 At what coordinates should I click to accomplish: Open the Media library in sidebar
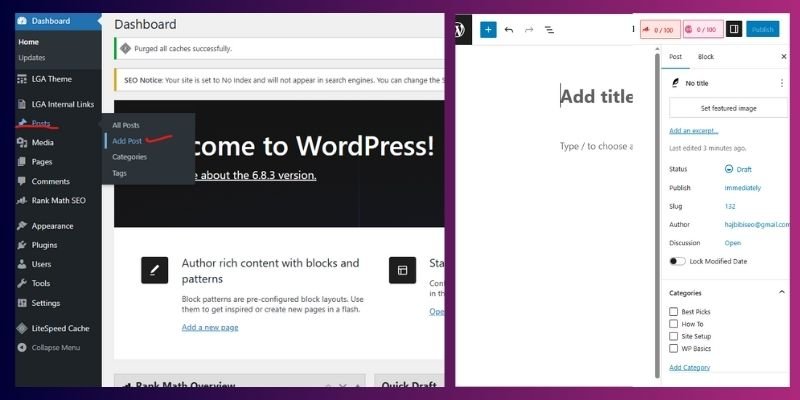tap(42, 142)
